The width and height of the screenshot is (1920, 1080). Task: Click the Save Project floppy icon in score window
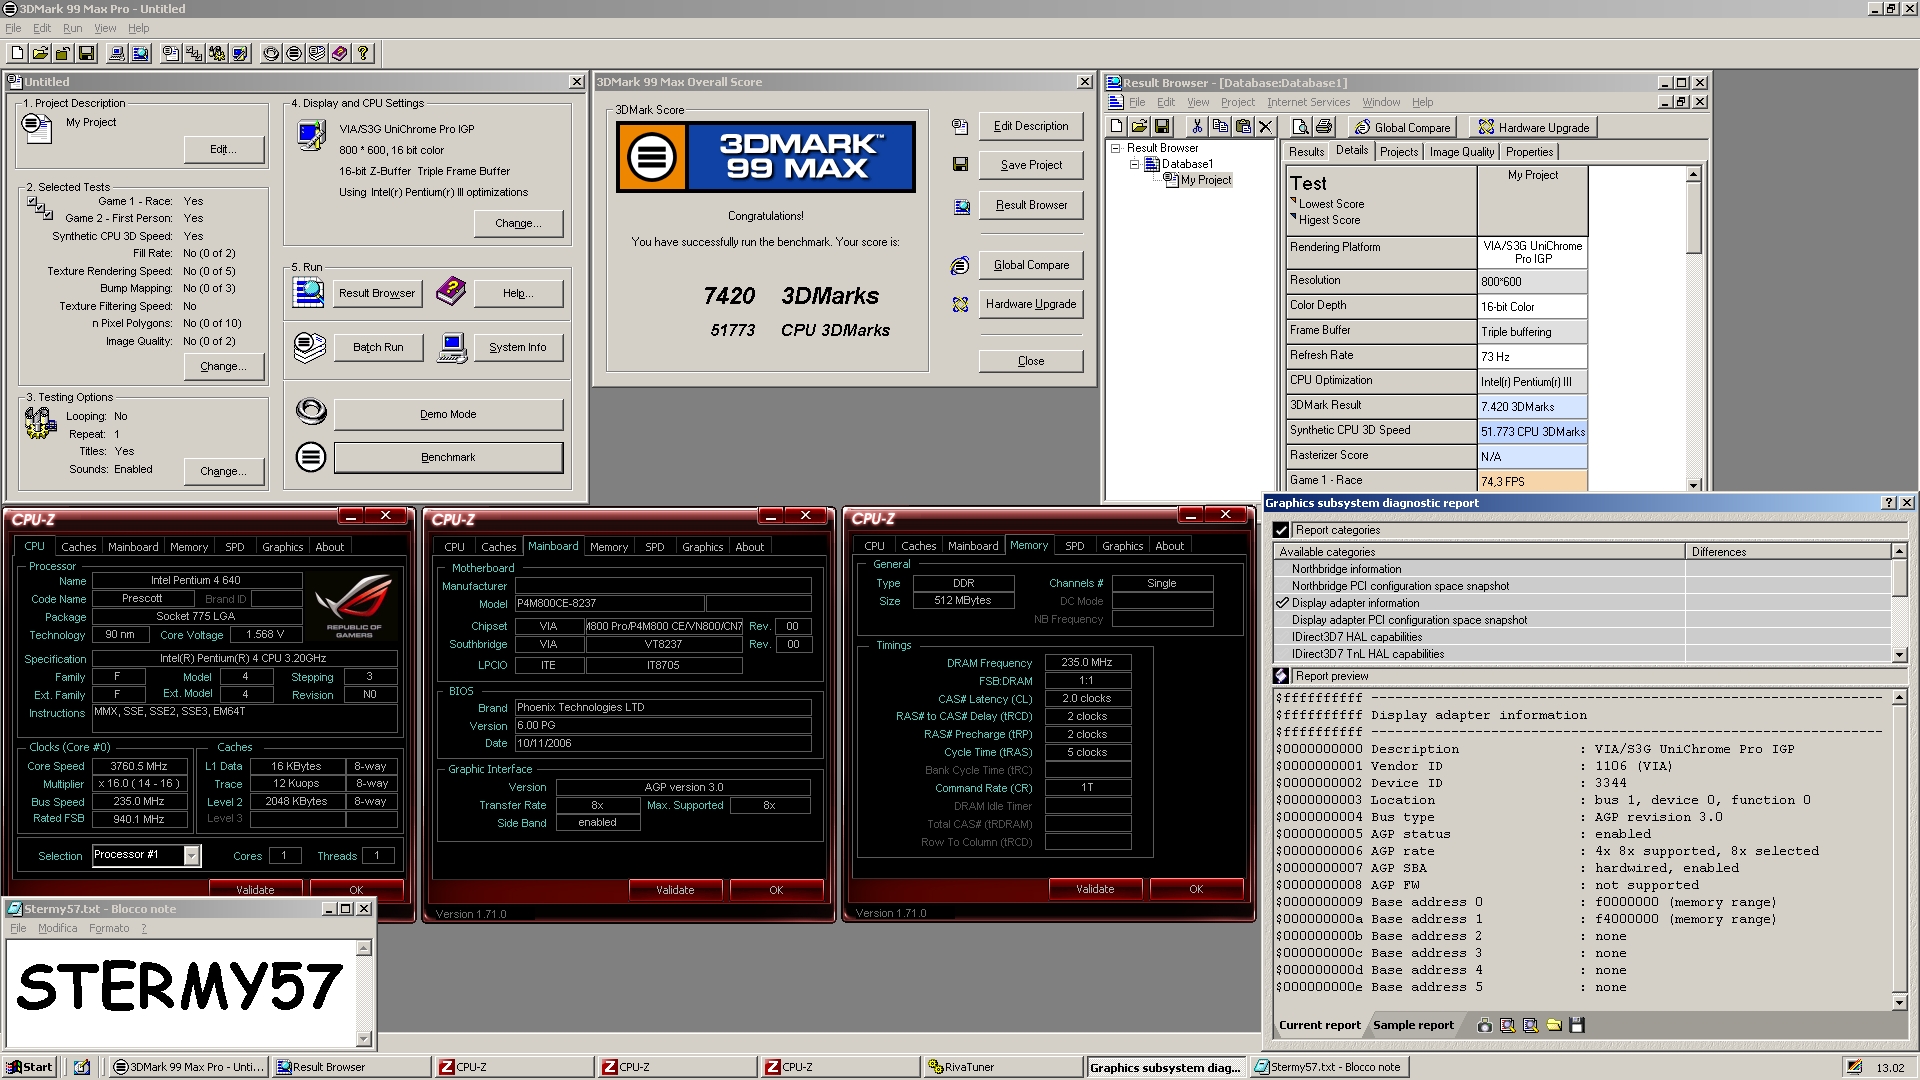[960, 165]
